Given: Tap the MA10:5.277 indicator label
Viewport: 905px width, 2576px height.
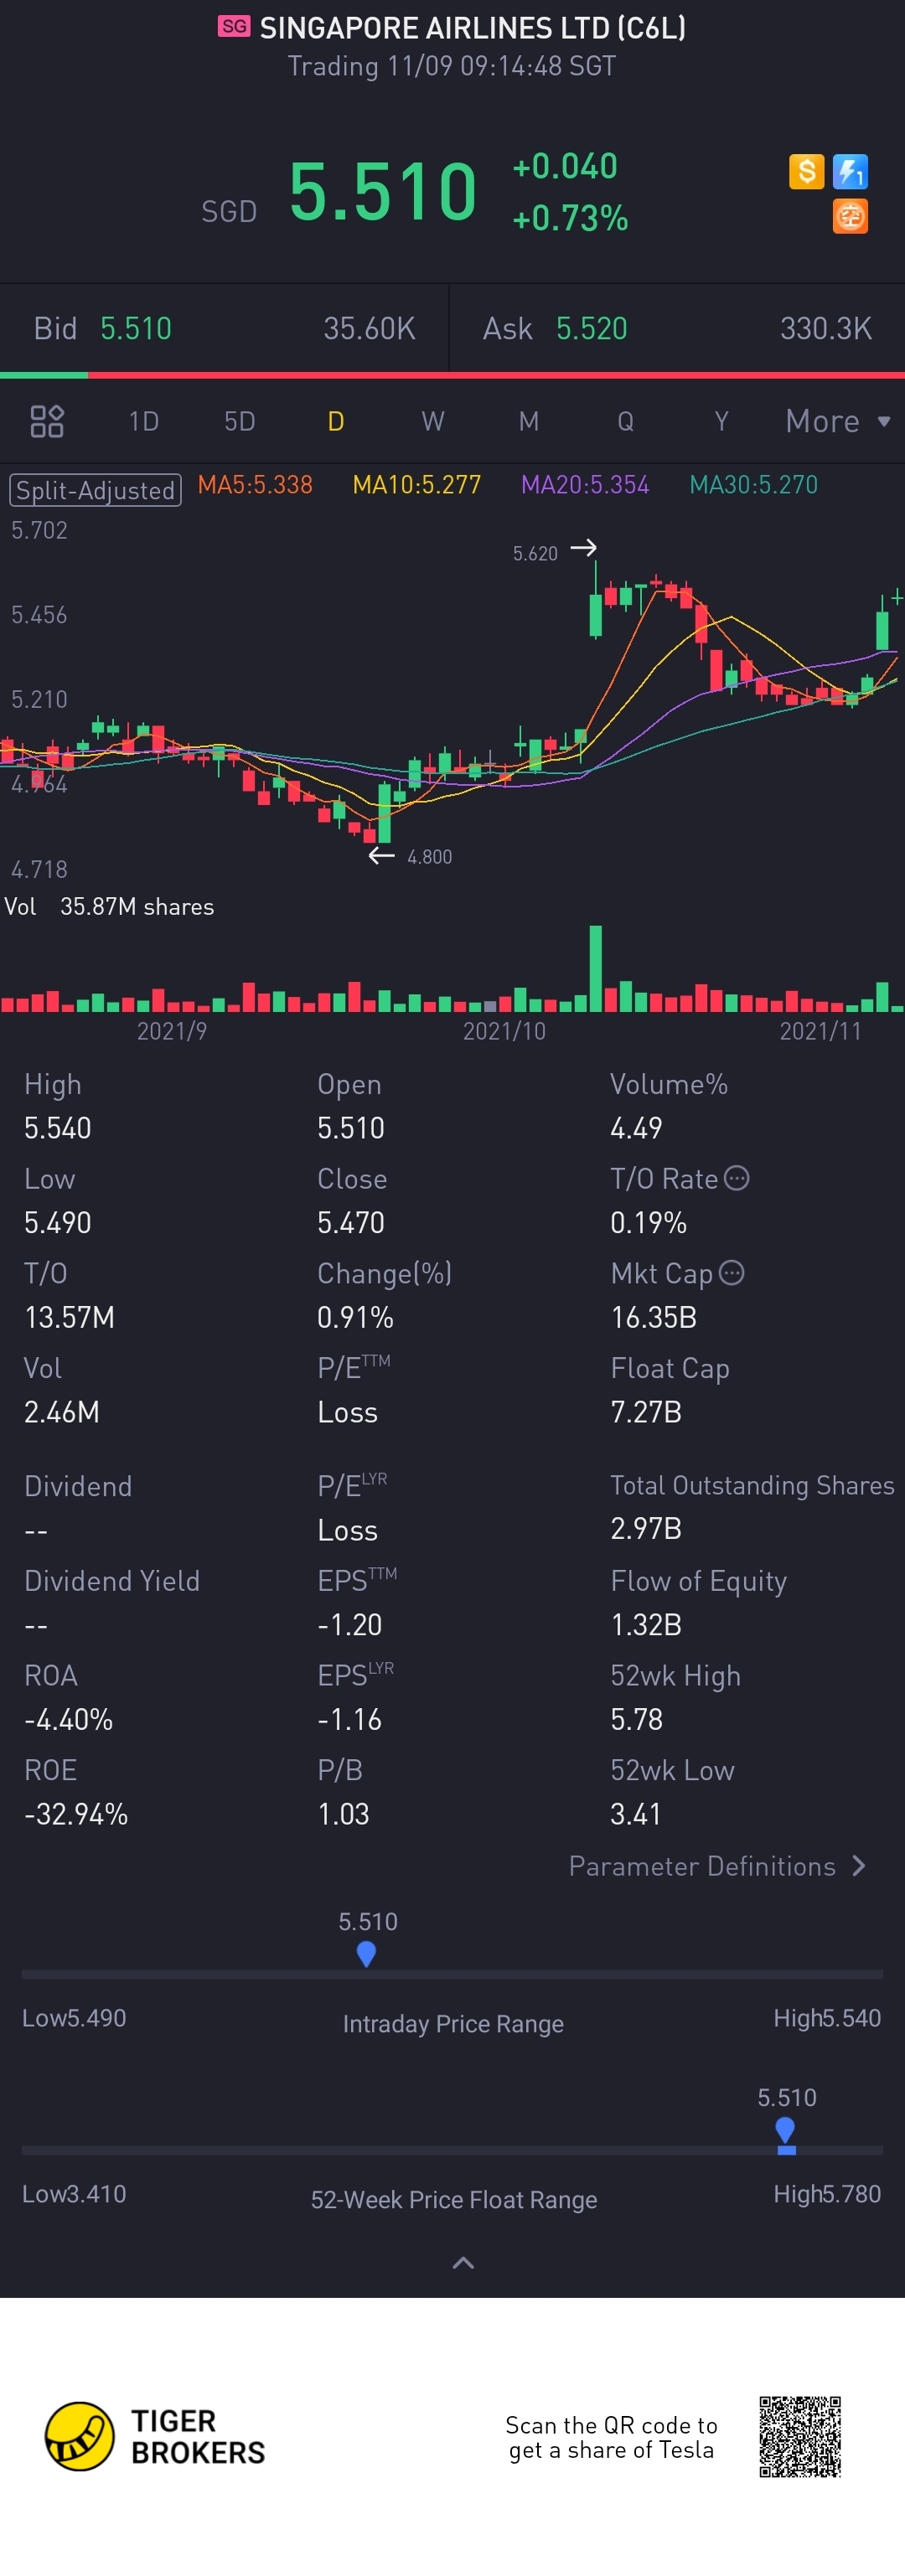Looking at the screenshot, I should point(417,485).
